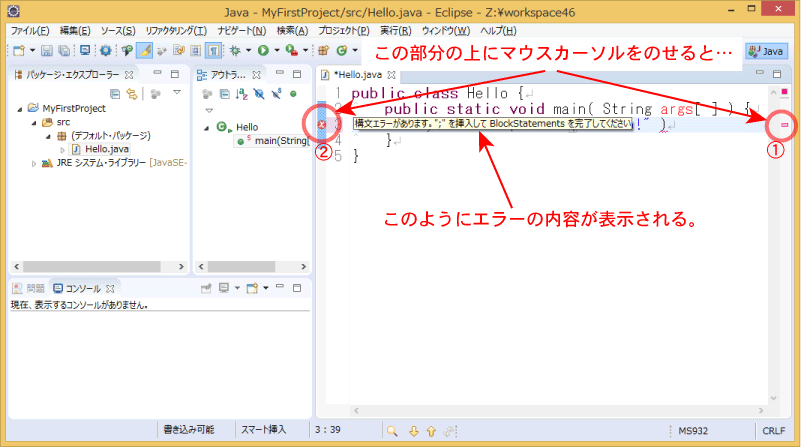Open the Display Selected Console monitor icon
The image size is (801, 447).
coord(224,289)
